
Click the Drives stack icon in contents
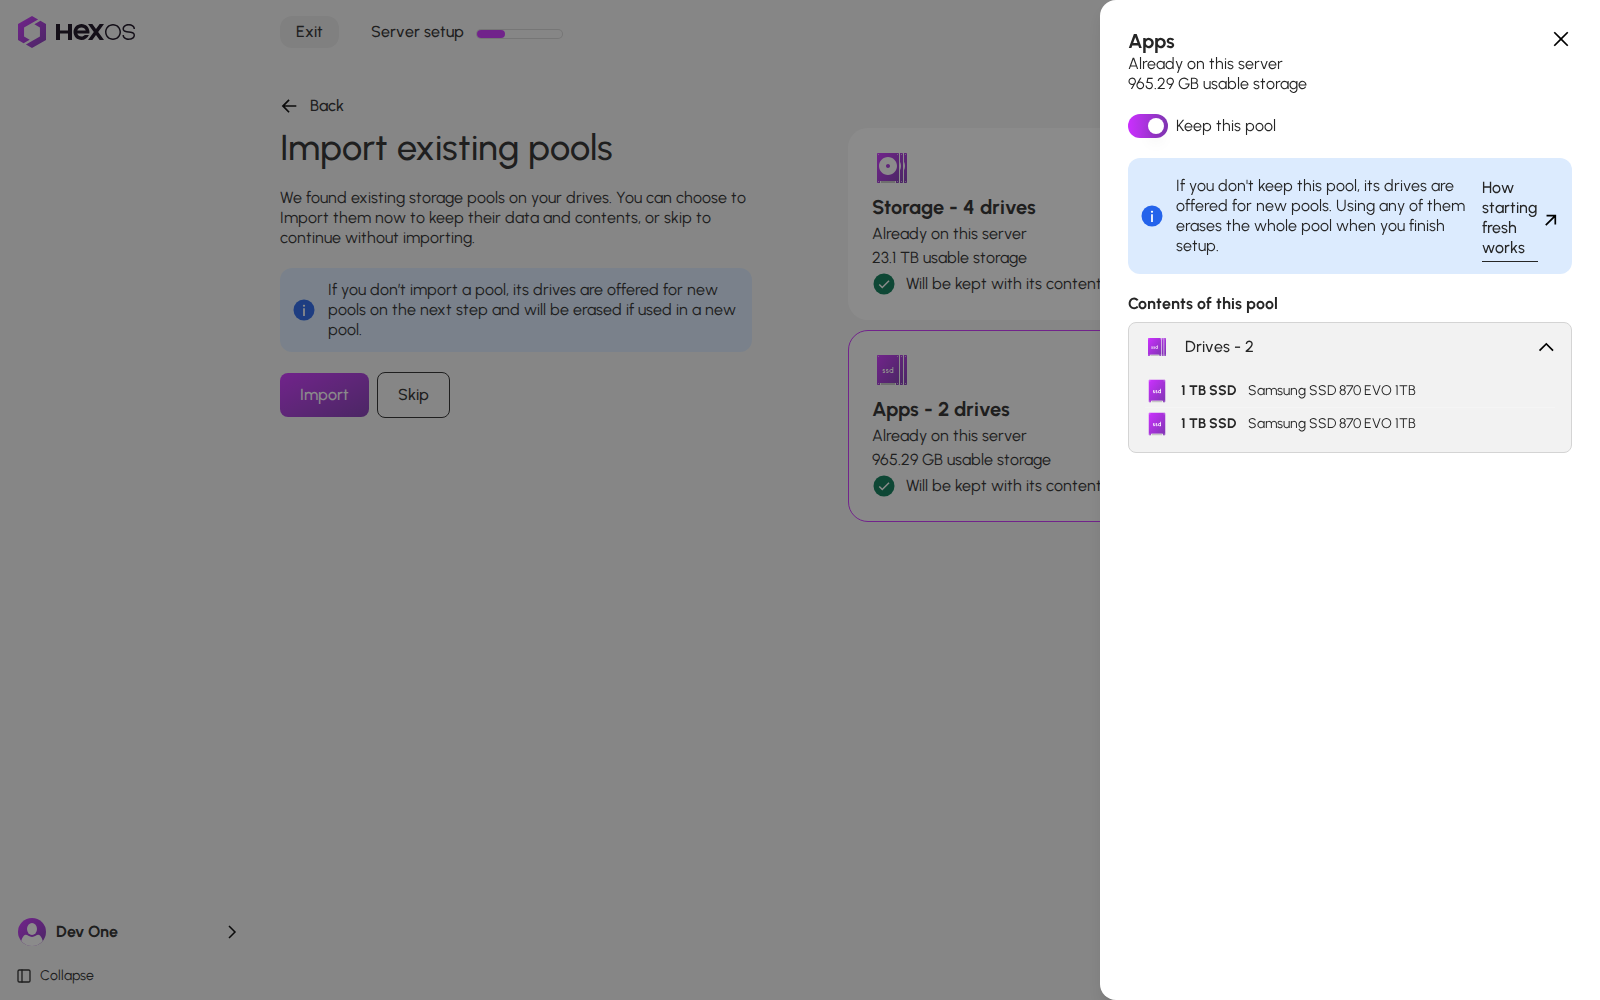coord(1157,347)
